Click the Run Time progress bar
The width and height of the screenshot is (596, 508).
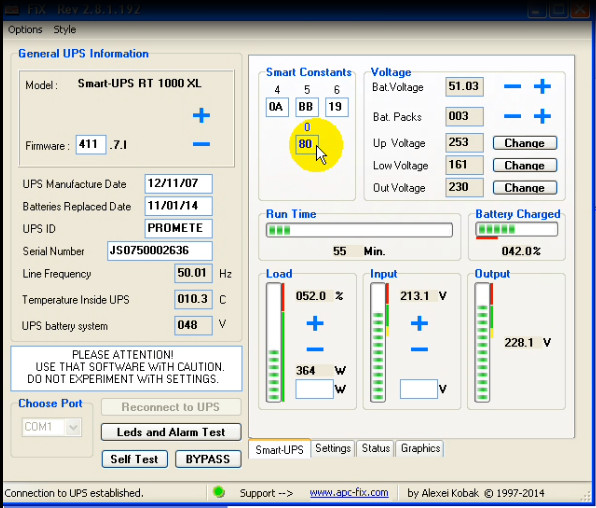click(x=359, y=230)
